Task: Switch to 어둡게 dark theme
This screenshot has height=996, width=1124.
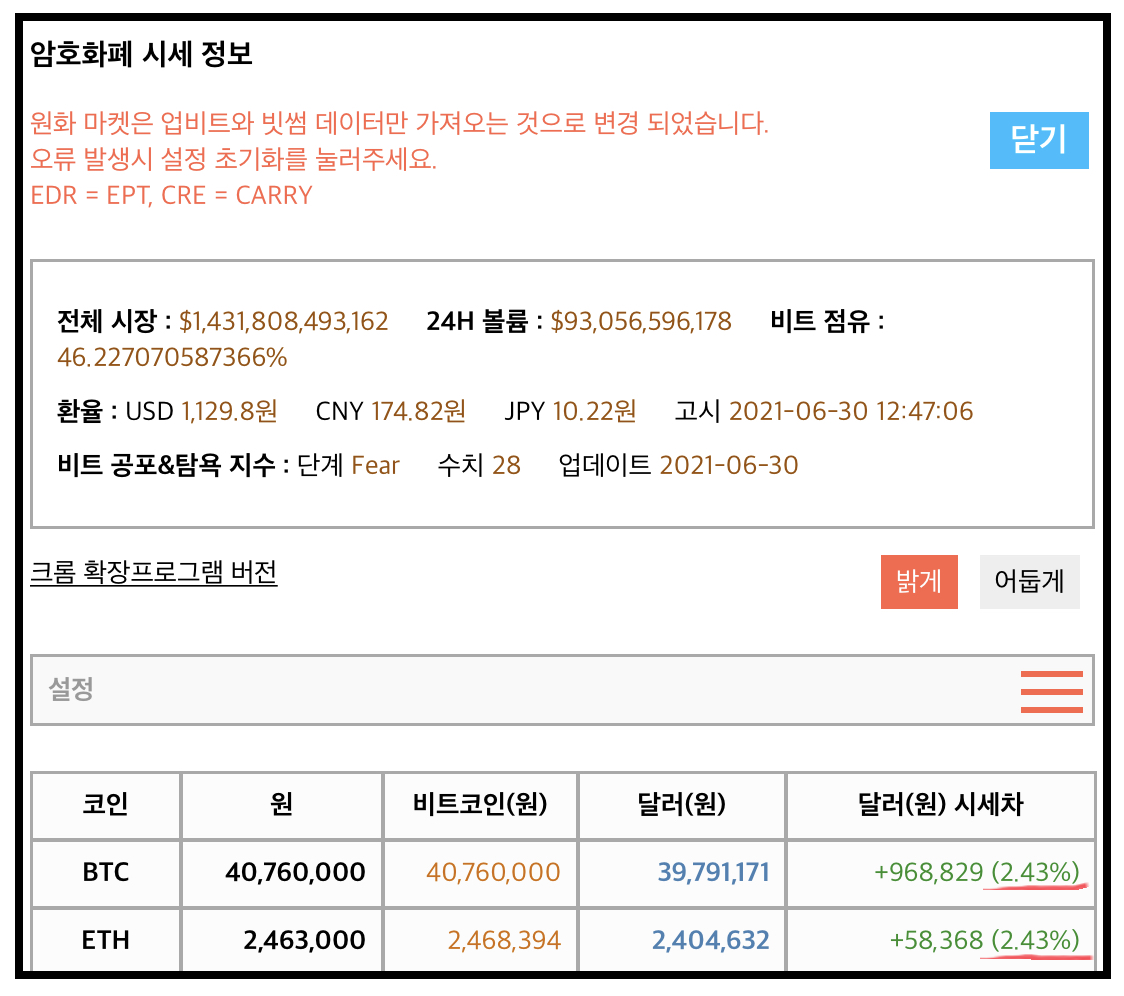Action: click(1029, 581)
